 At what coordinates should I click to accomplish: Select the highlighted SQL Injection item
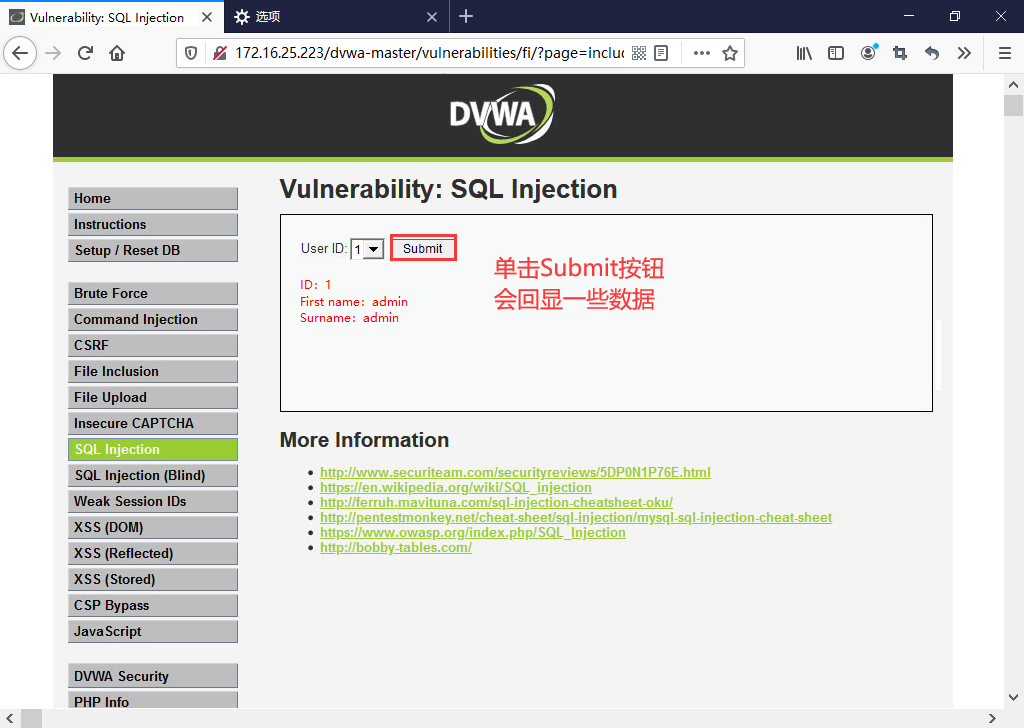153,449
